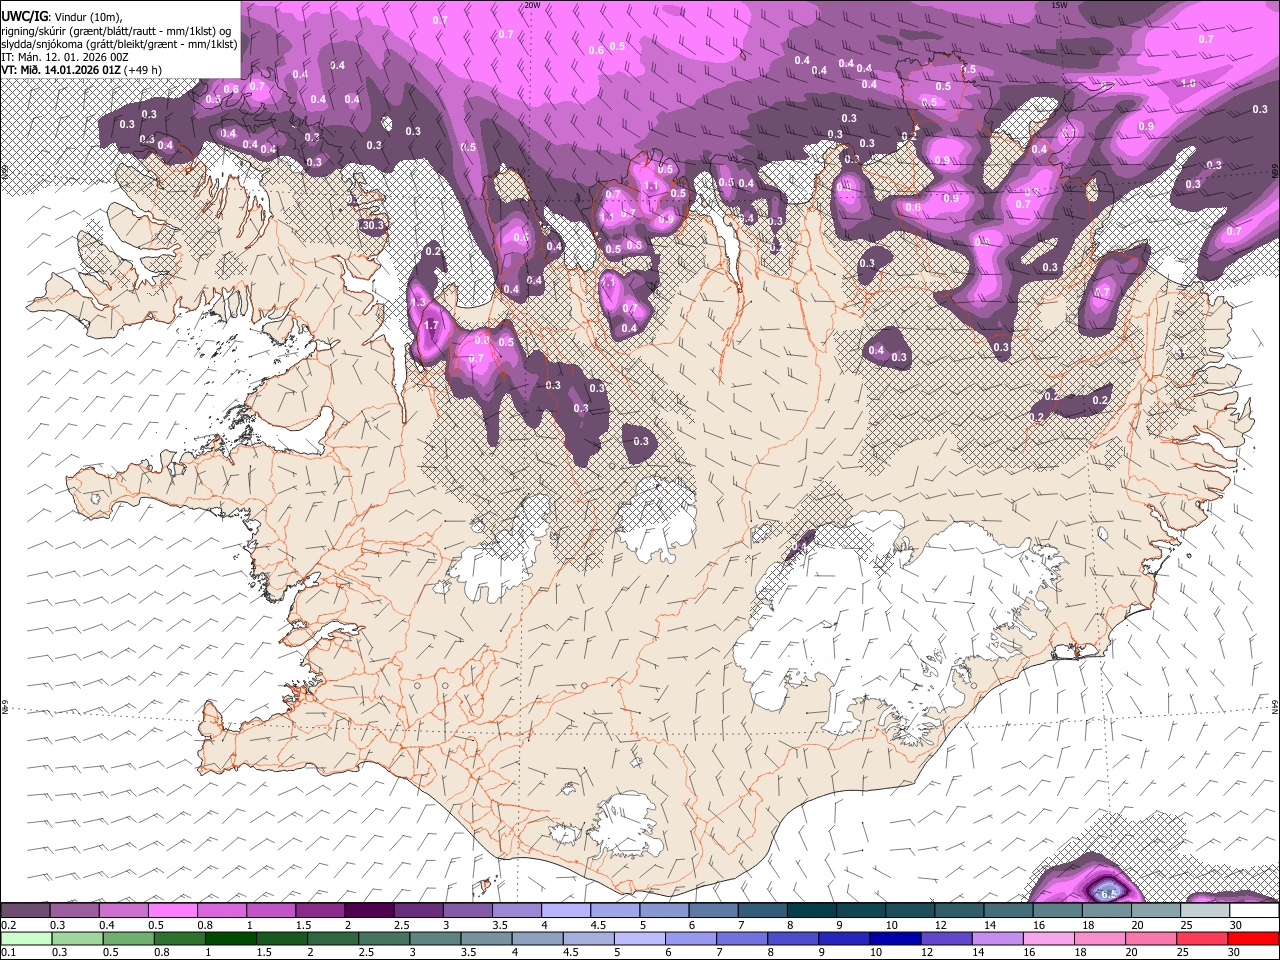Click the snow-scale swatch between 1 and 1.5
The height and width of the screenshot is (960, 1280).
270,911
